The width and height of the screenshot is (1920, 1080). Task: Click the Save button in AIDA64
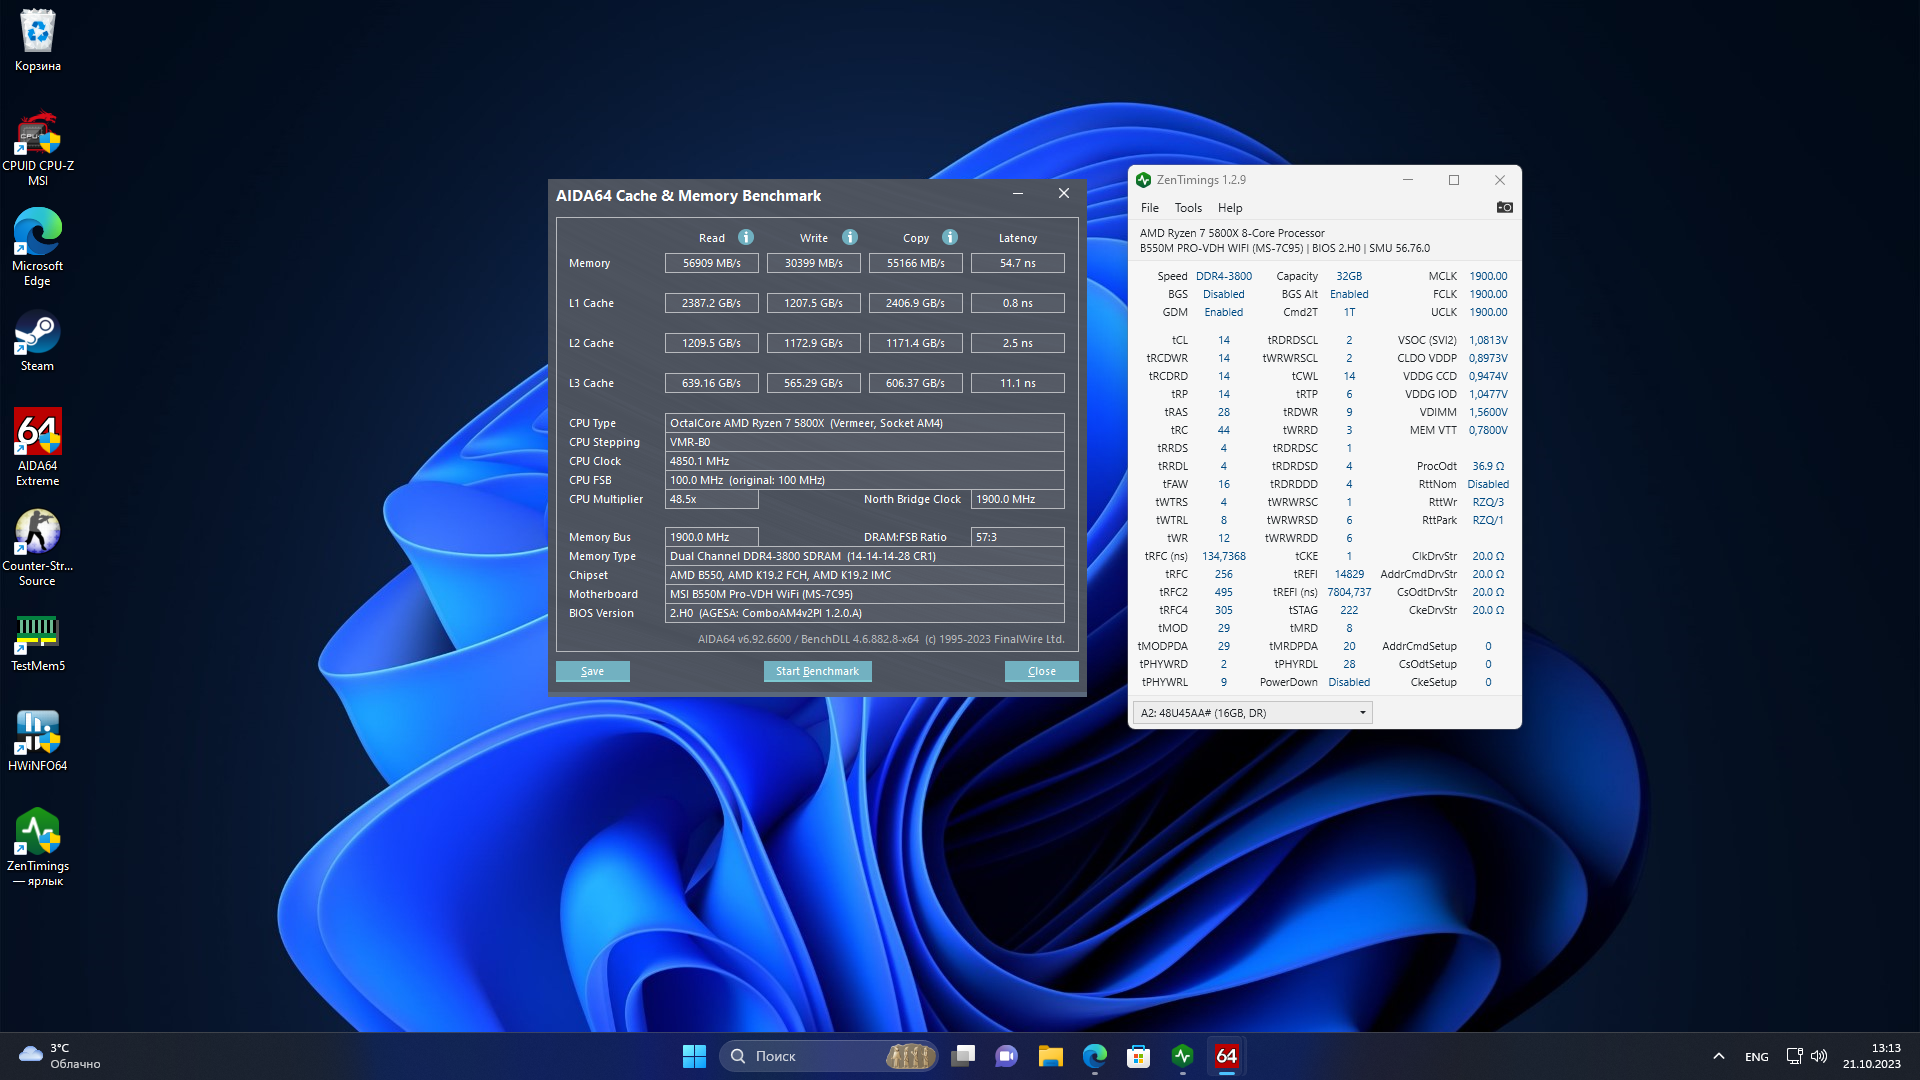592,671
